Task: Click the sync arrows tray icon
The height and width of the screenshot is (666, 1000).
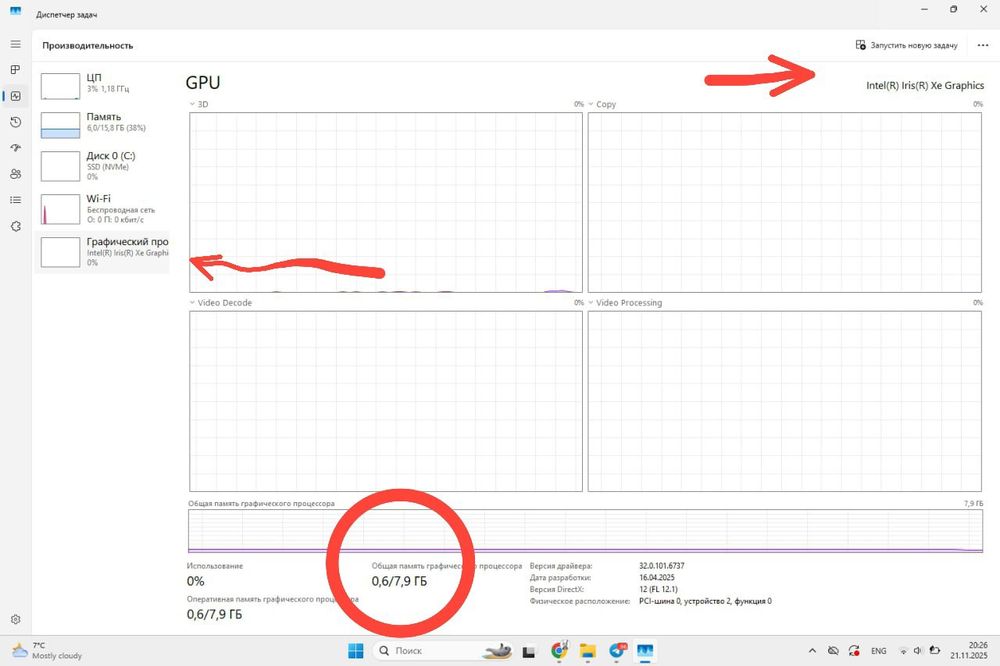Action: 854,651
